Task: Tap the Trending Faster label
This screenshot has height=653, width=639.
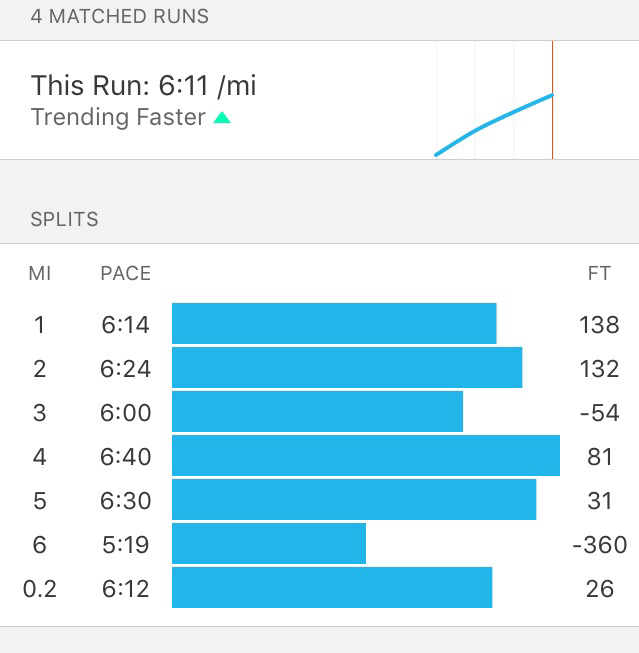Action: click(x=118, y=117)
